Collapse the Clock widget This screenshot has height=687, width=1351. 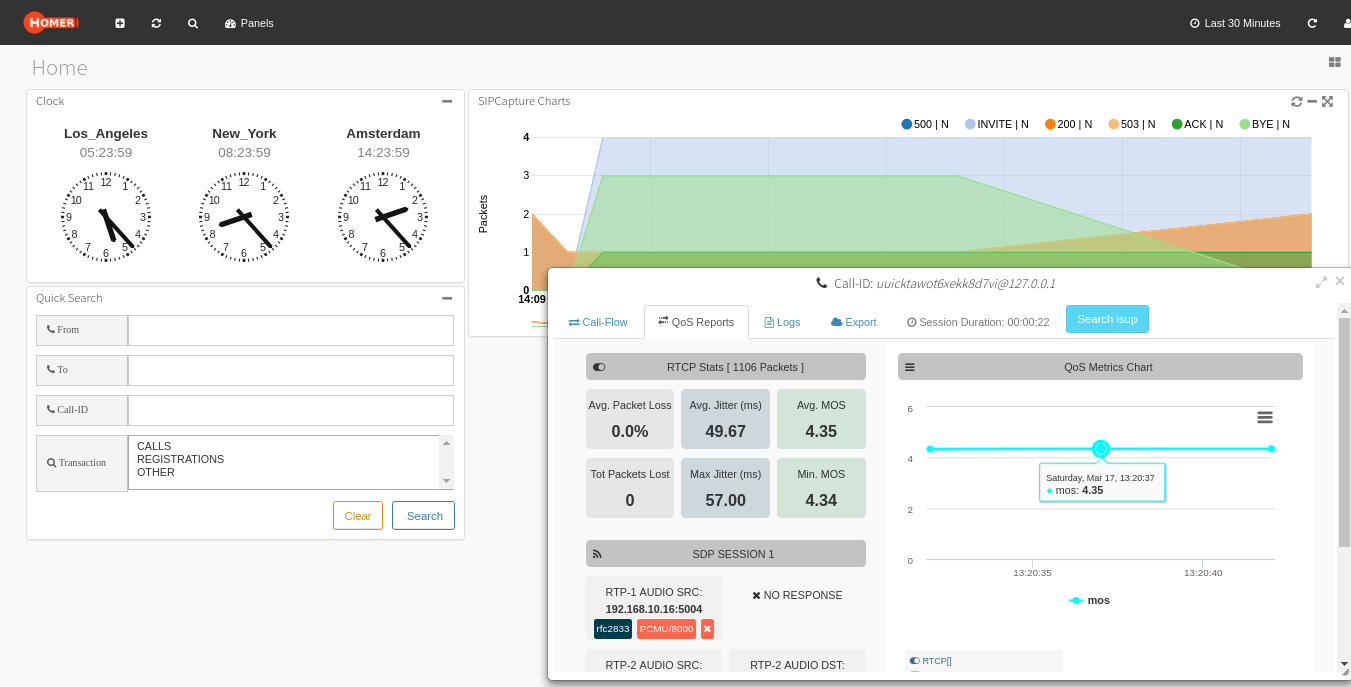[x=447, y=101]
